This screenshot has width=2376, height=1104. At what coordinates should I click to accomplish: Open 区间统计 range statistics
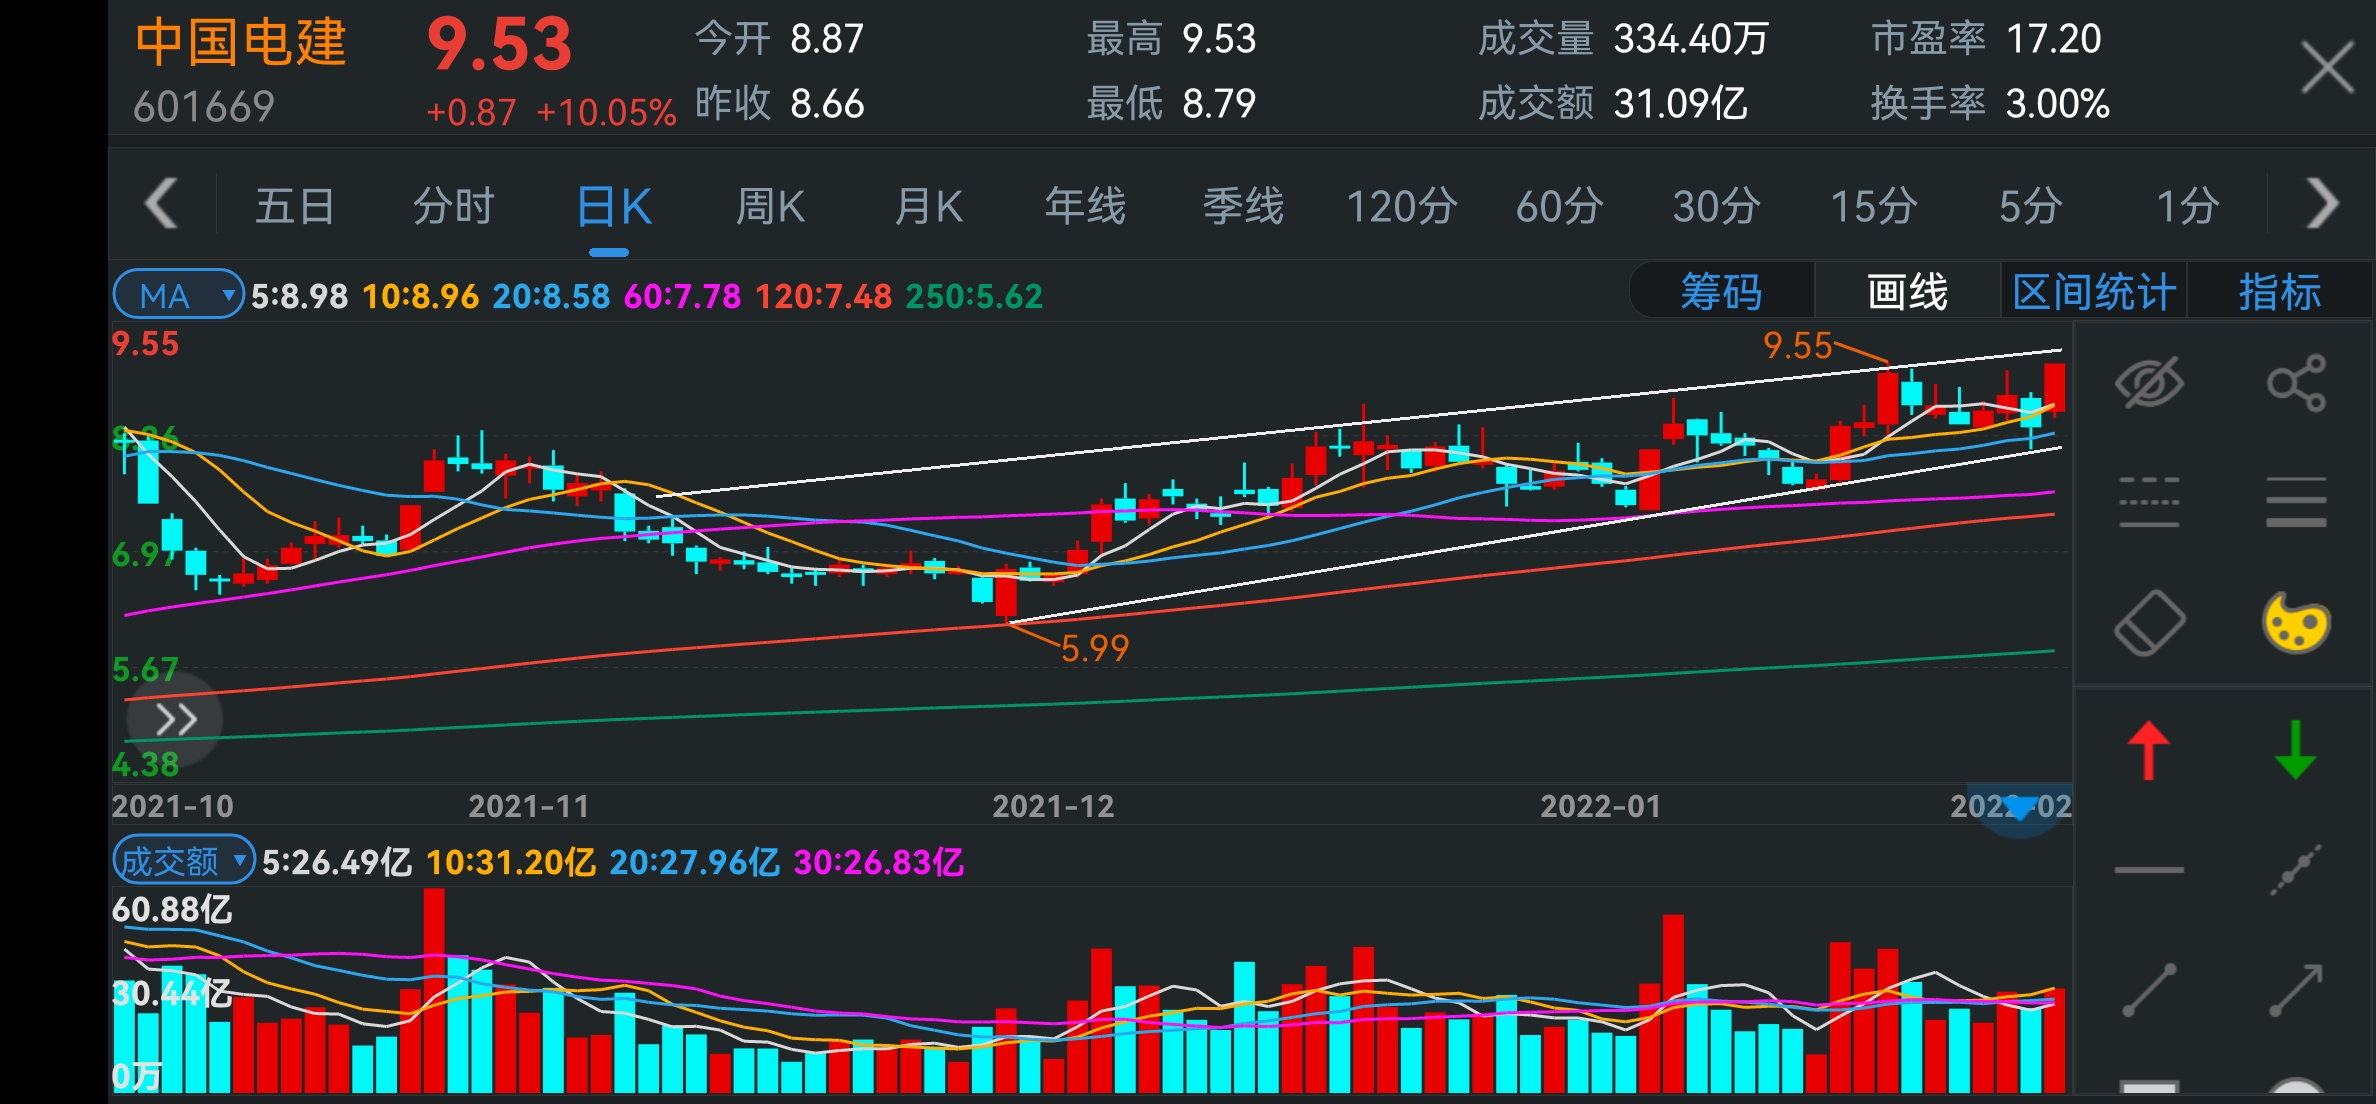pos(2094,292)
